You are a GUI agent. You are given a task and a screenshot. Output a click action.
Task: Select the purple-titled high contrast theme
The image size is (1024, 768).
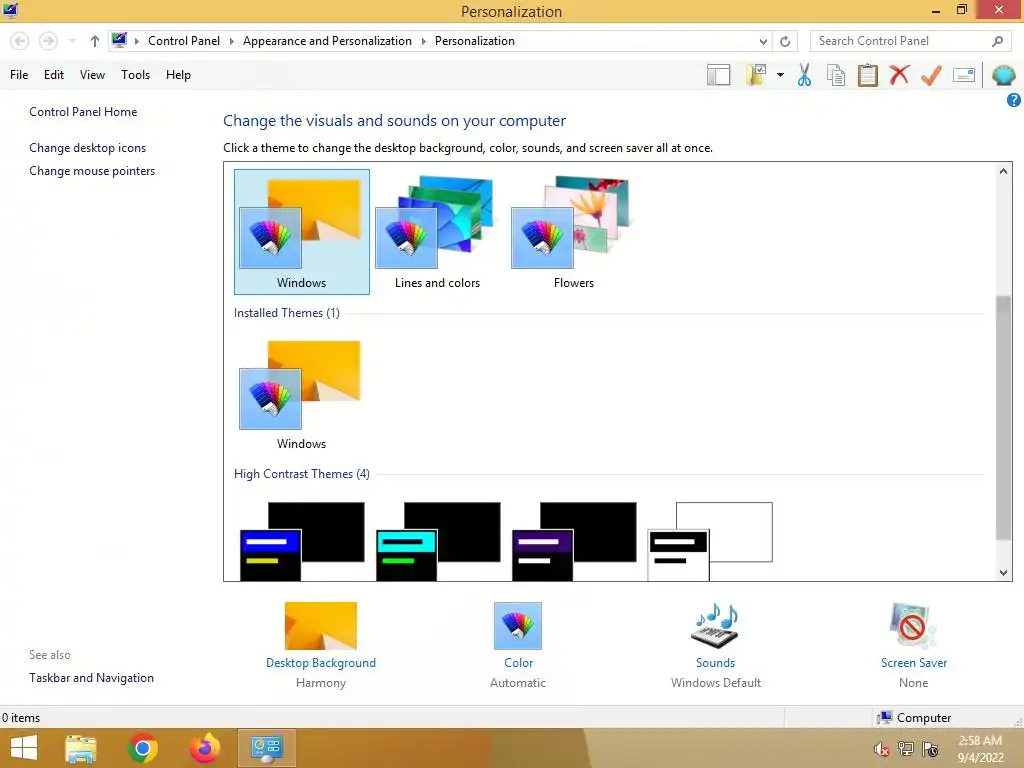574,541
